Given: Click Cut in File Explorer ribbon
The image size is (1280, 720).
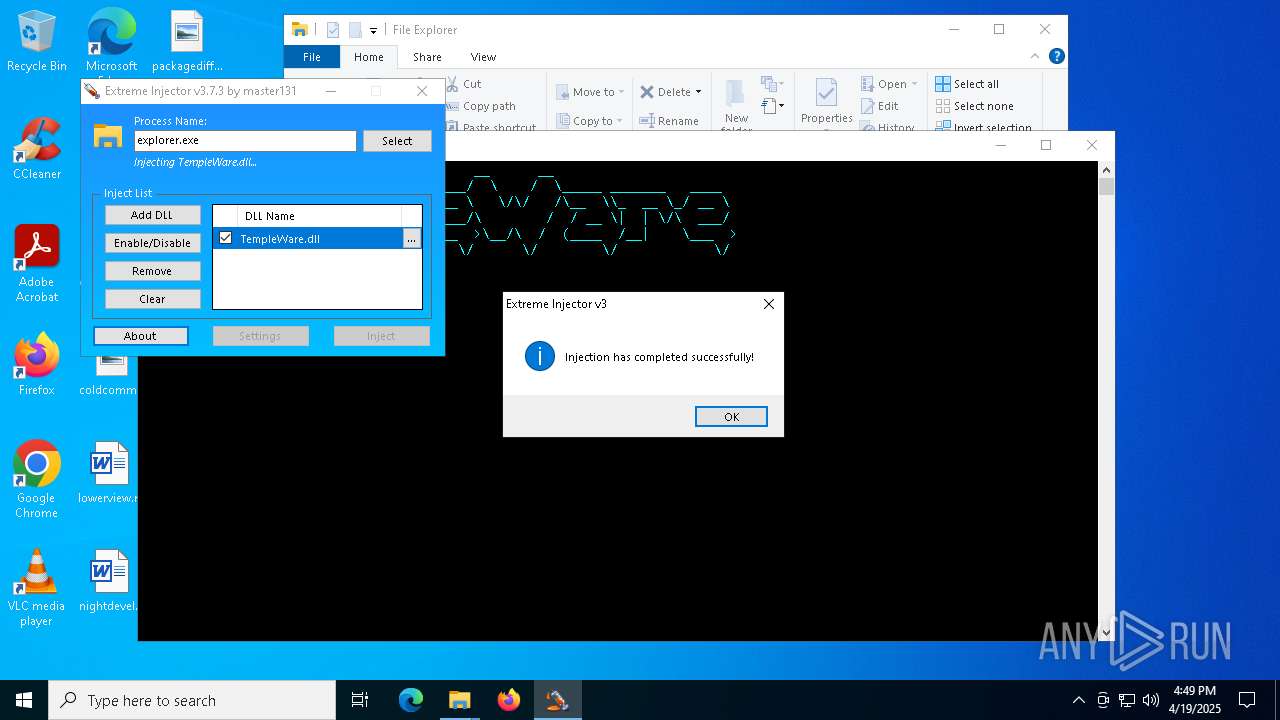Looking at the screenshot, I should (463, 84).
